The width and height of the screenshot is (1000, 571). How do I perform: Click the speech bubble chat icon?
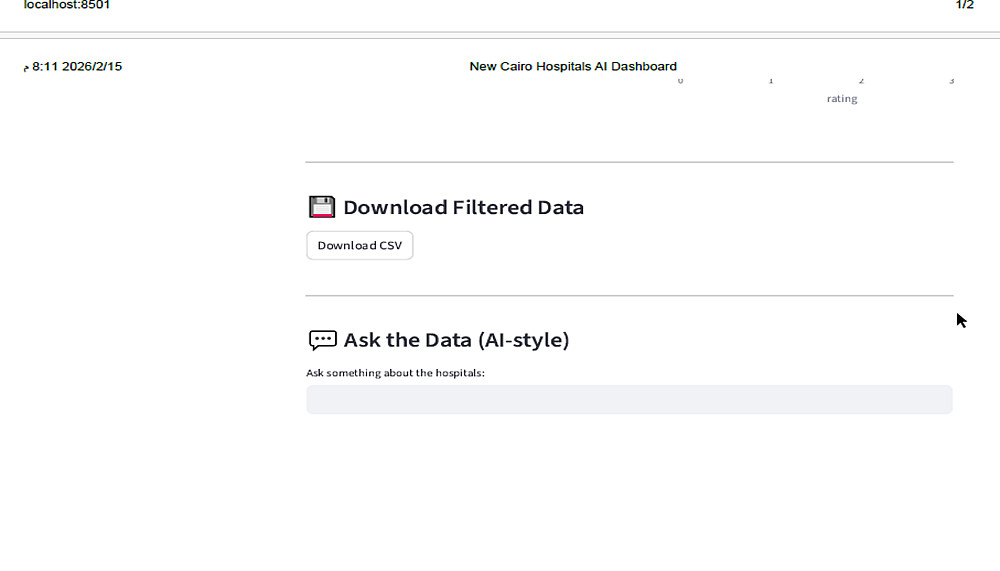(322, 340)
